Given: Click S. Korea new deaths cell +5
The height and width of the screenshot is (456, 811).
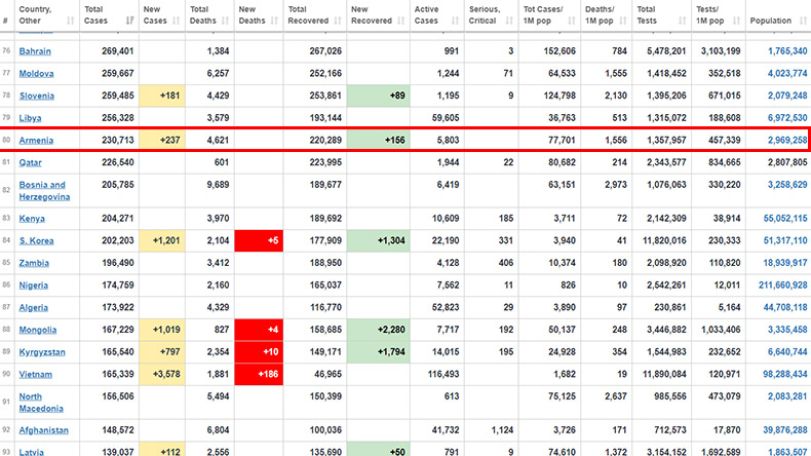Looking at the screenshot, I should [x=259, y=241].
